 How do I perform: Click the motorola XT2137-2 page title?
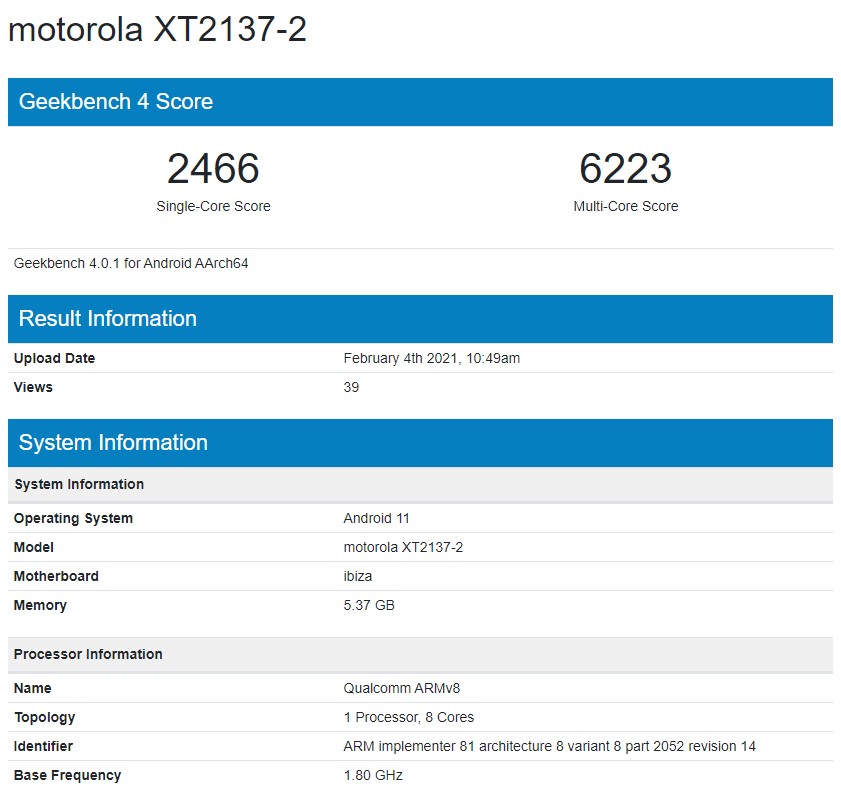(157, 30)
